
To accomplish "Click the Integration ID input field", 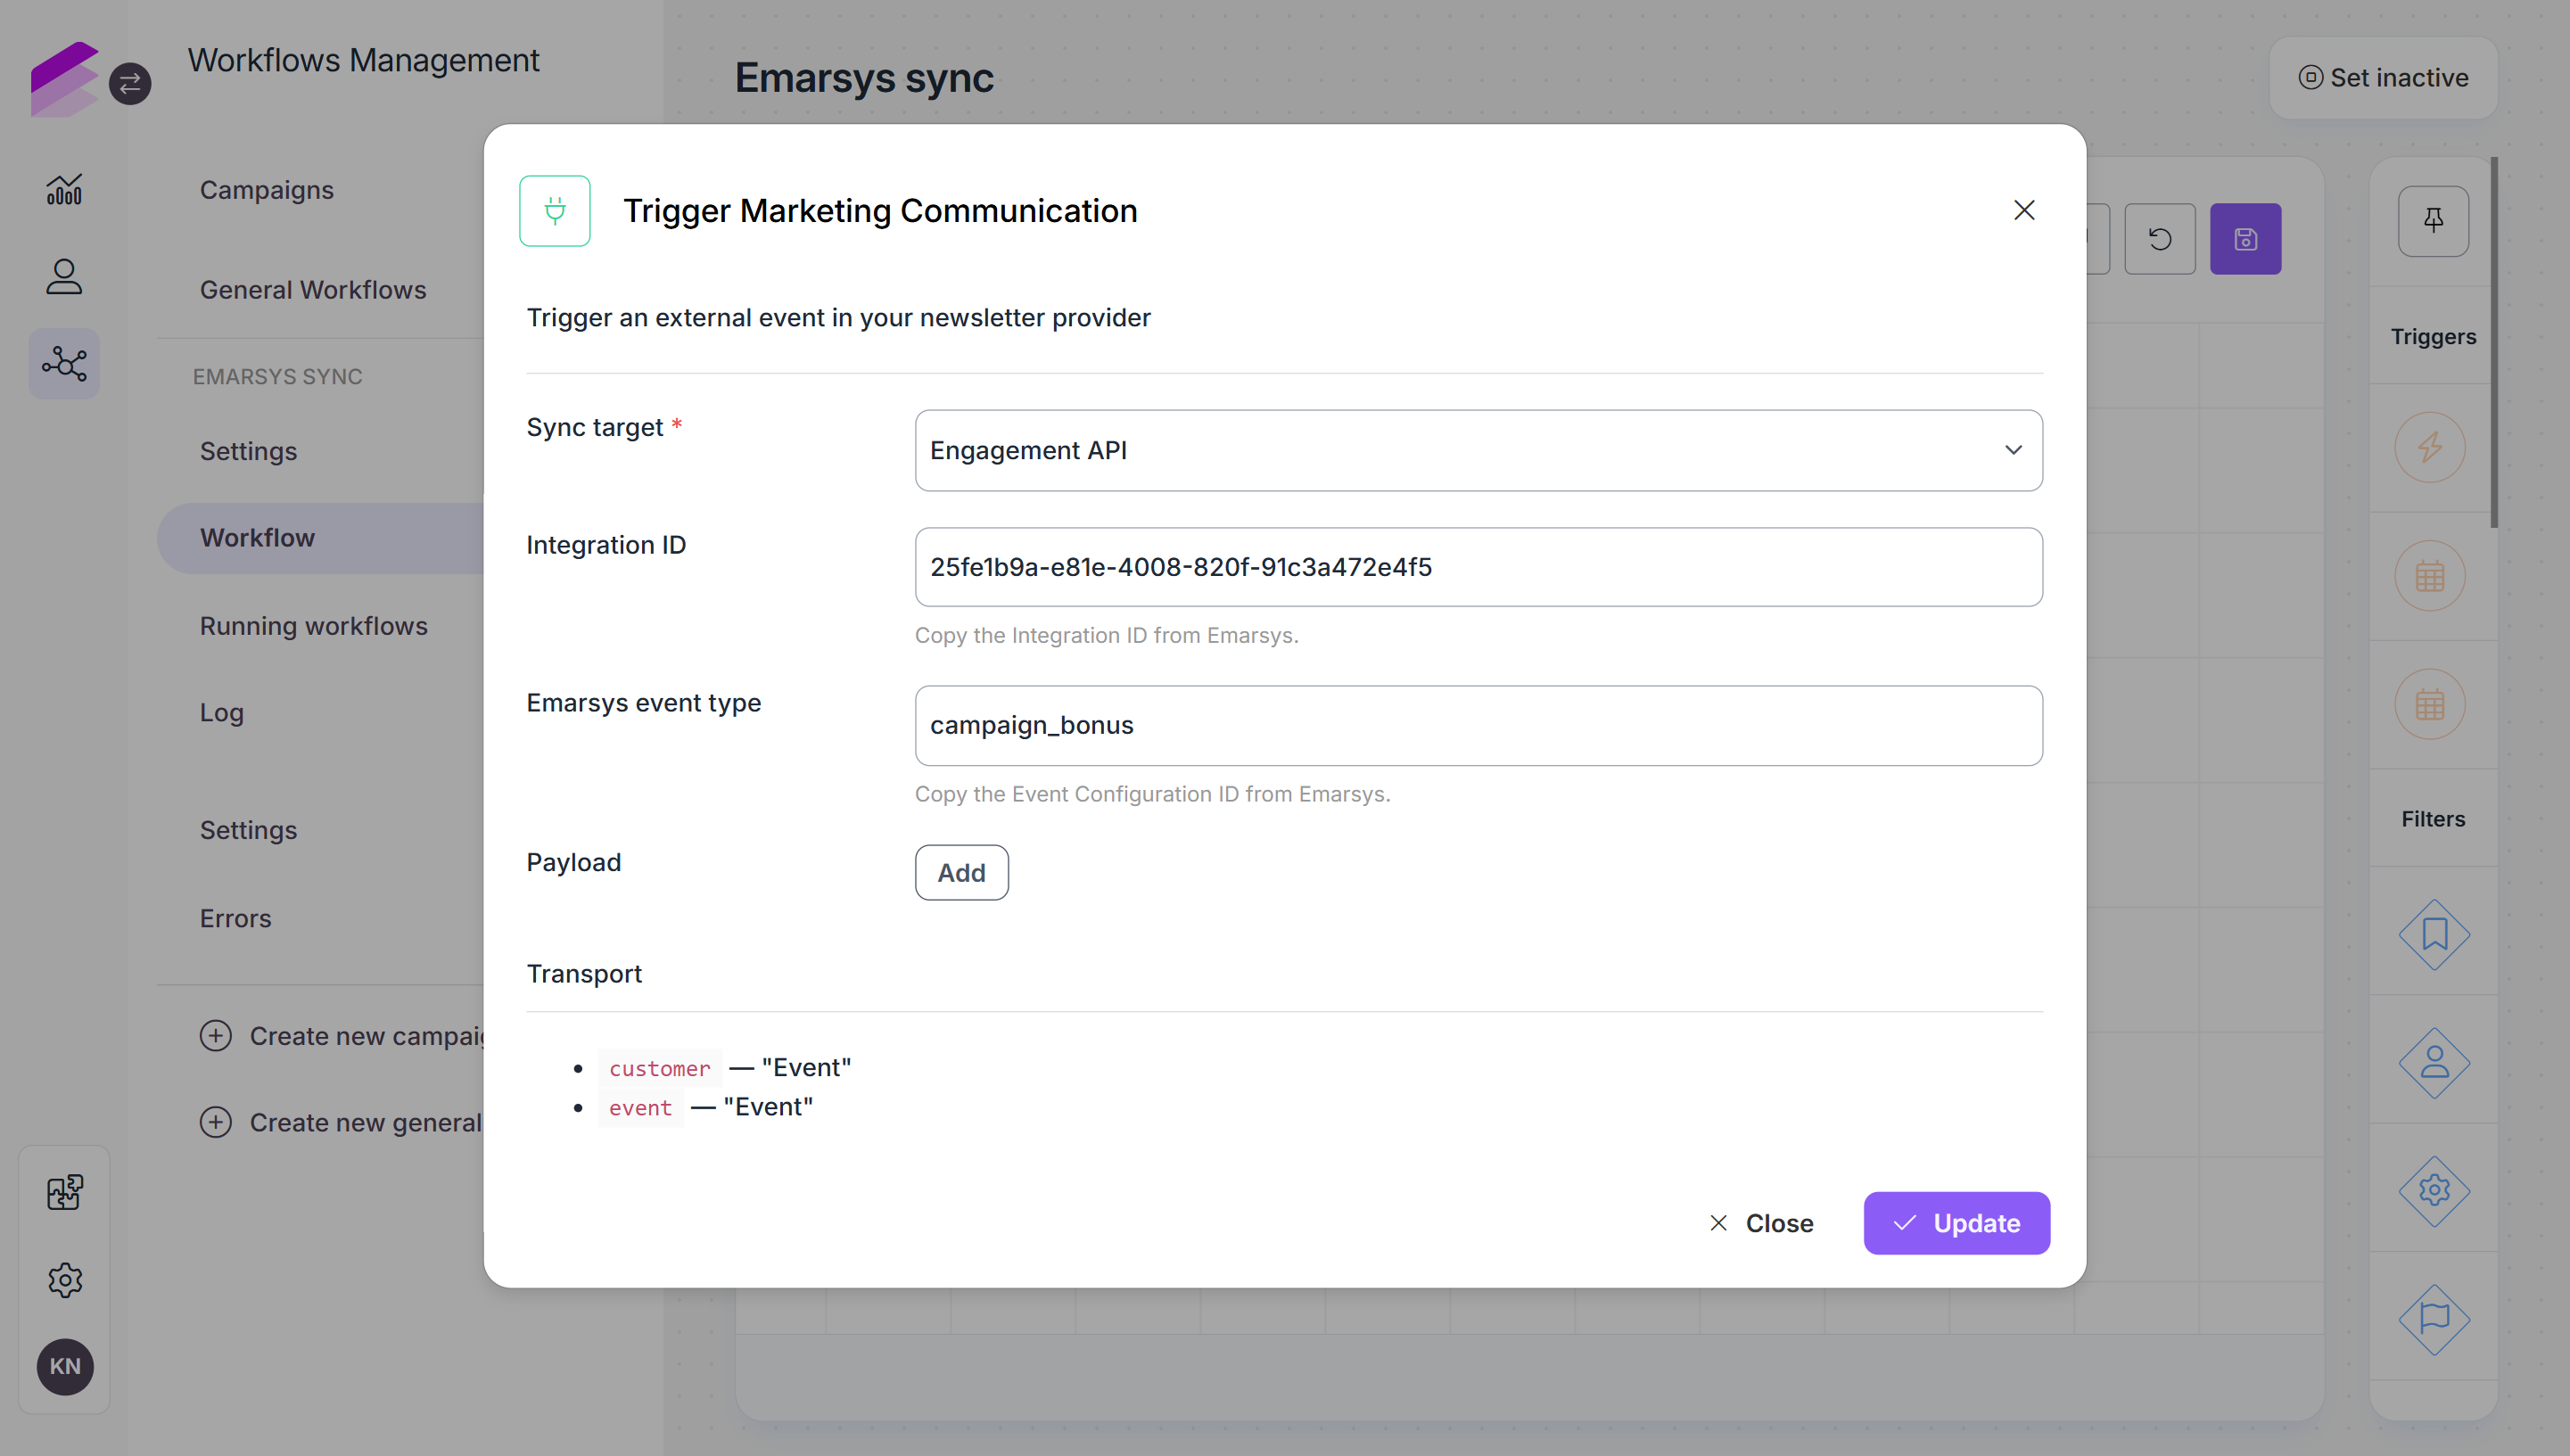I will [x=1478, y=567].
